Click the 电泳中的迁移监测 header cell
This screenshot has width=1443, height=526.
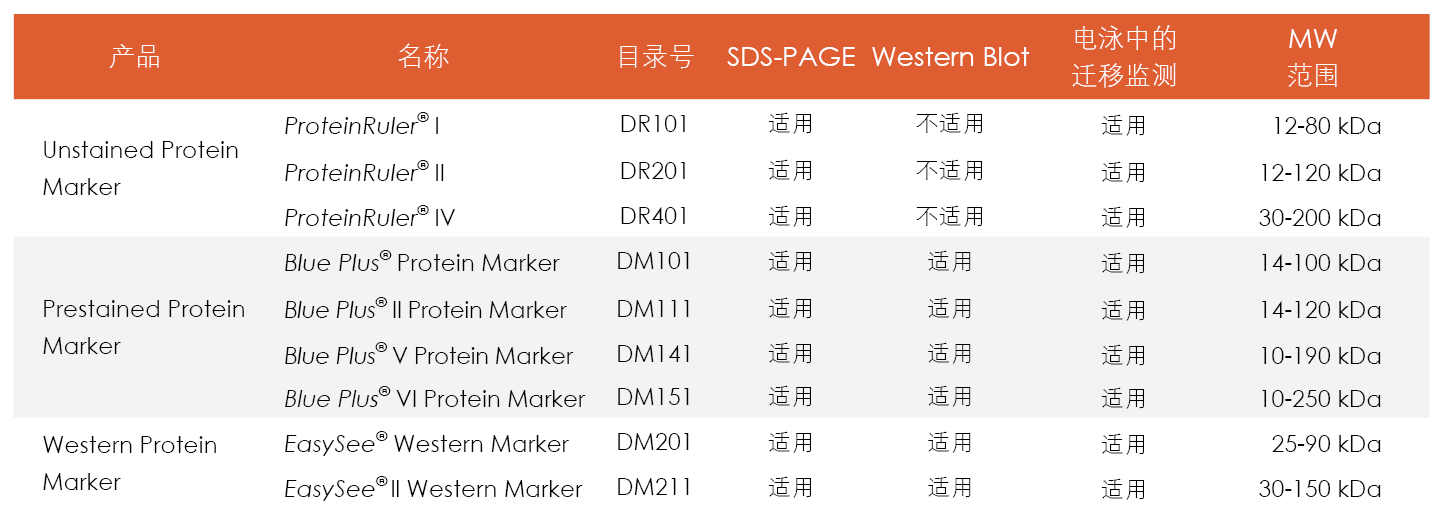tap(1124, 57)
